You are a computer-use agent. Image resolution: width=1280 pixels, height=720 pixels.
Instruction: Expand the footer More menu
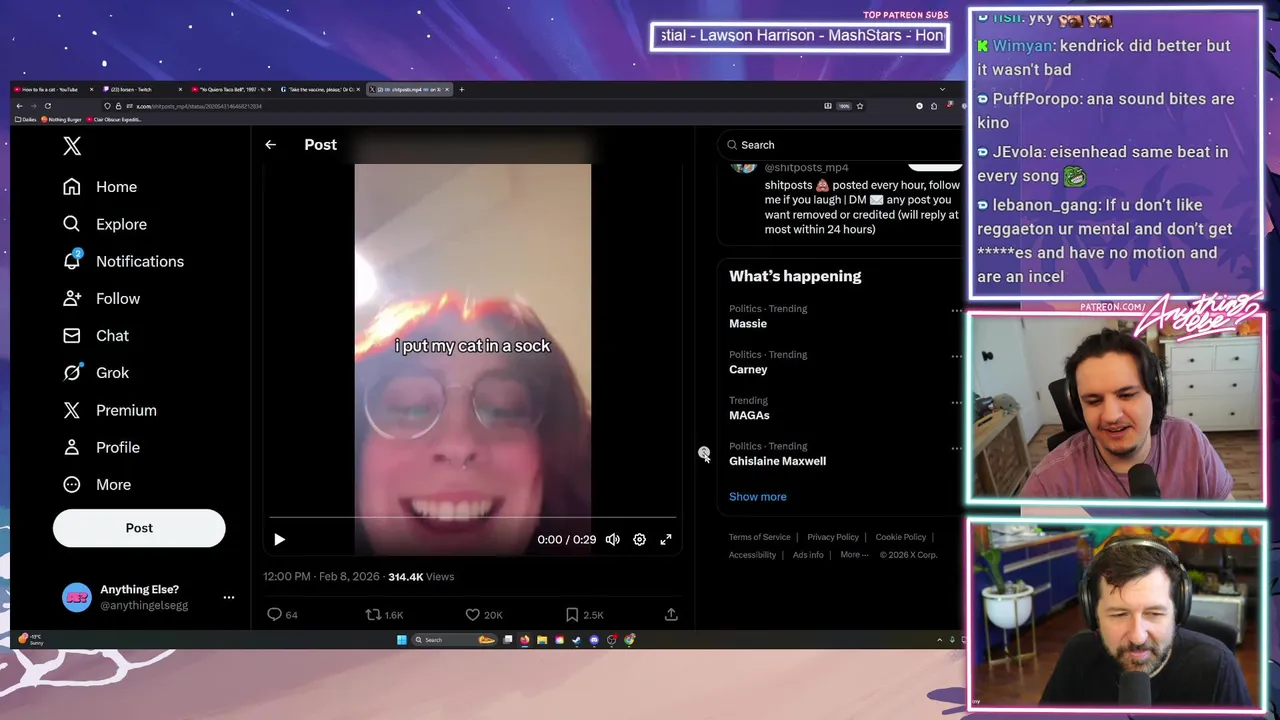coord(854,555)
